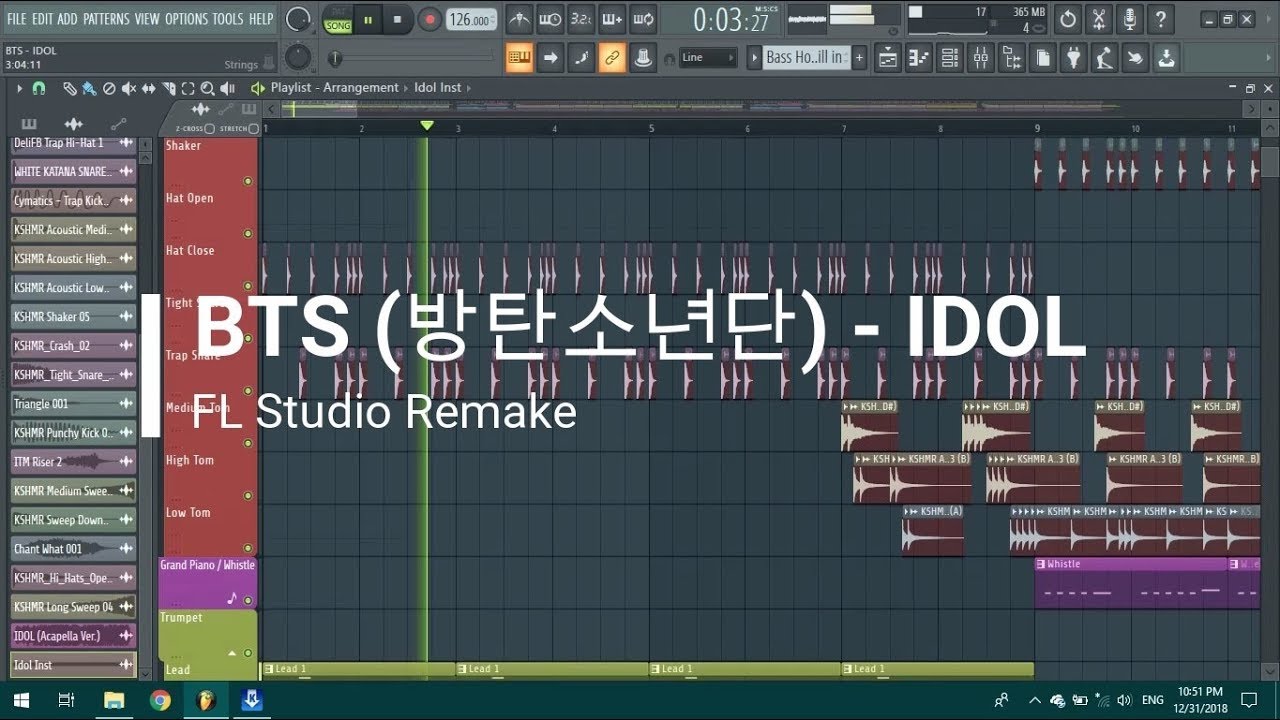Switch Pat/Song mode toggle
Screen dimensions: 1280x720
click(x=337, y=19)
